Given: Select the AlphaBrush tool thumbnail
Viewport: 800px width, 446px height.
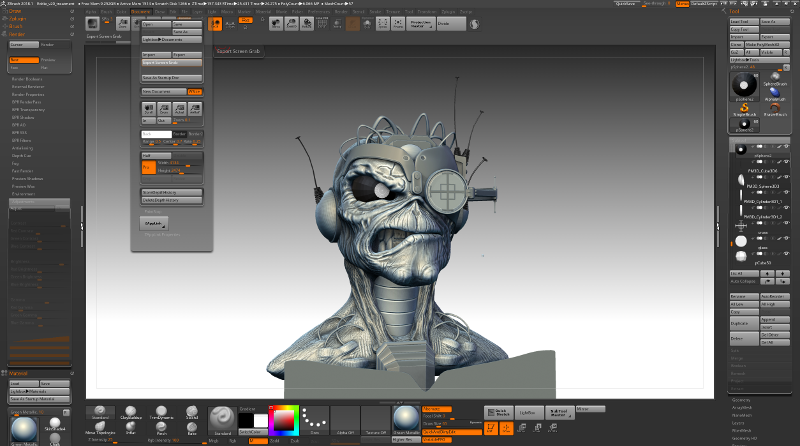Looking at the screenshot, I should 774,94.
